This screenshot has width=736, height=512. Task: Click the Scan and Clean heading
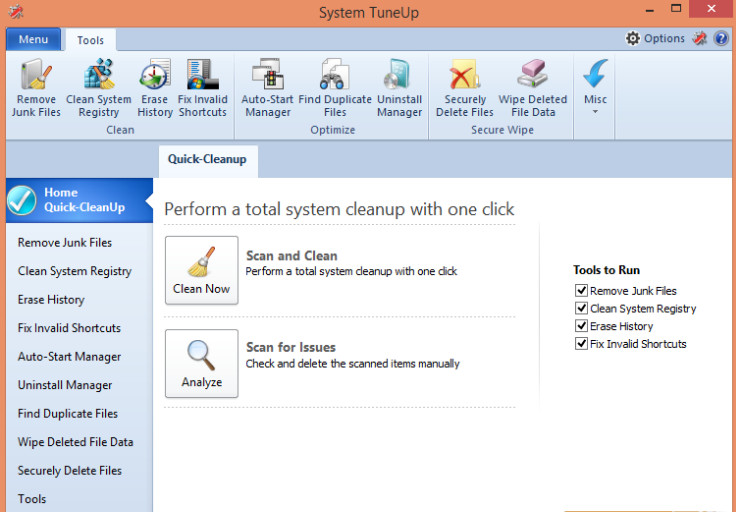(x=291, y=256)
